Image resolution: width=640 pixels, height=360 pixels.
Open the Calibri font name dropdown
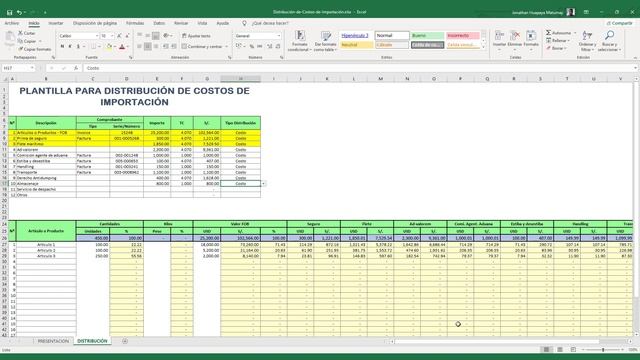[x=97, y=36]
